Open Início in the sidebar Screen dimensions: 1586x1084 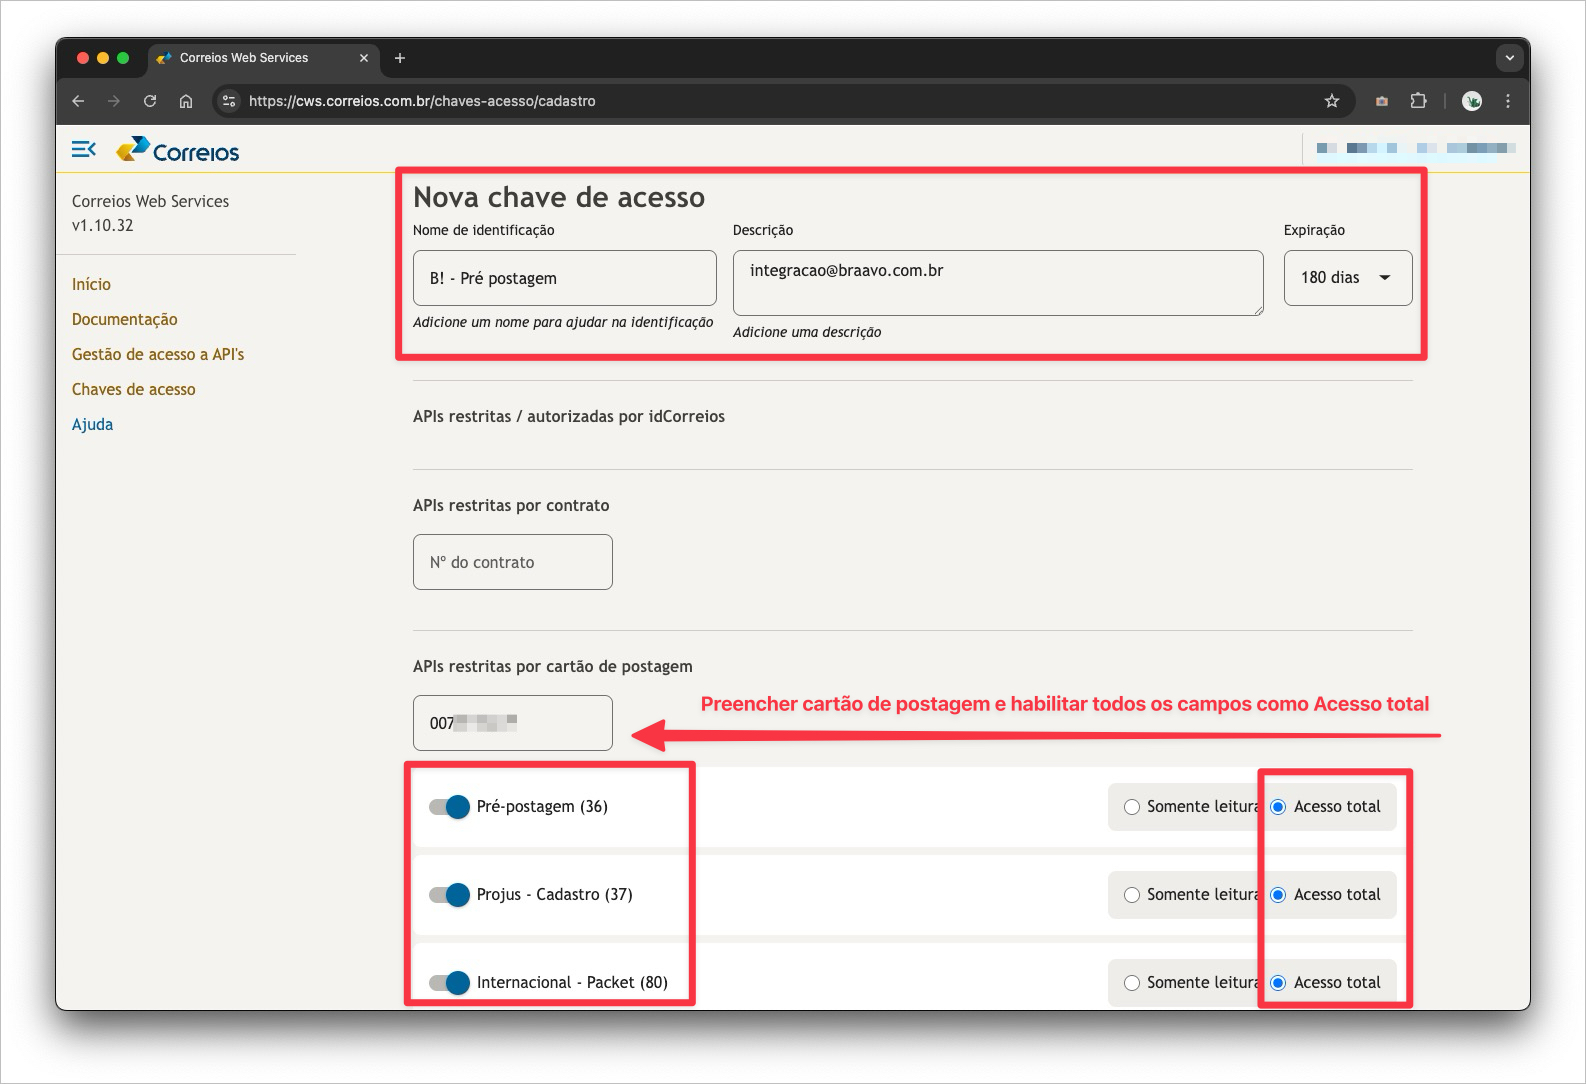[92, 285]
